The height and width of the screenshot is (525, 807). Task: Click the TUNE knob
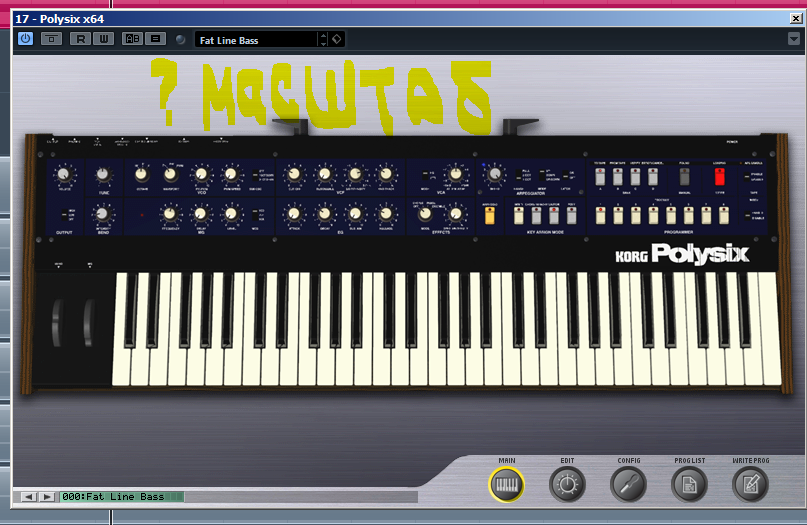[103, 175]
